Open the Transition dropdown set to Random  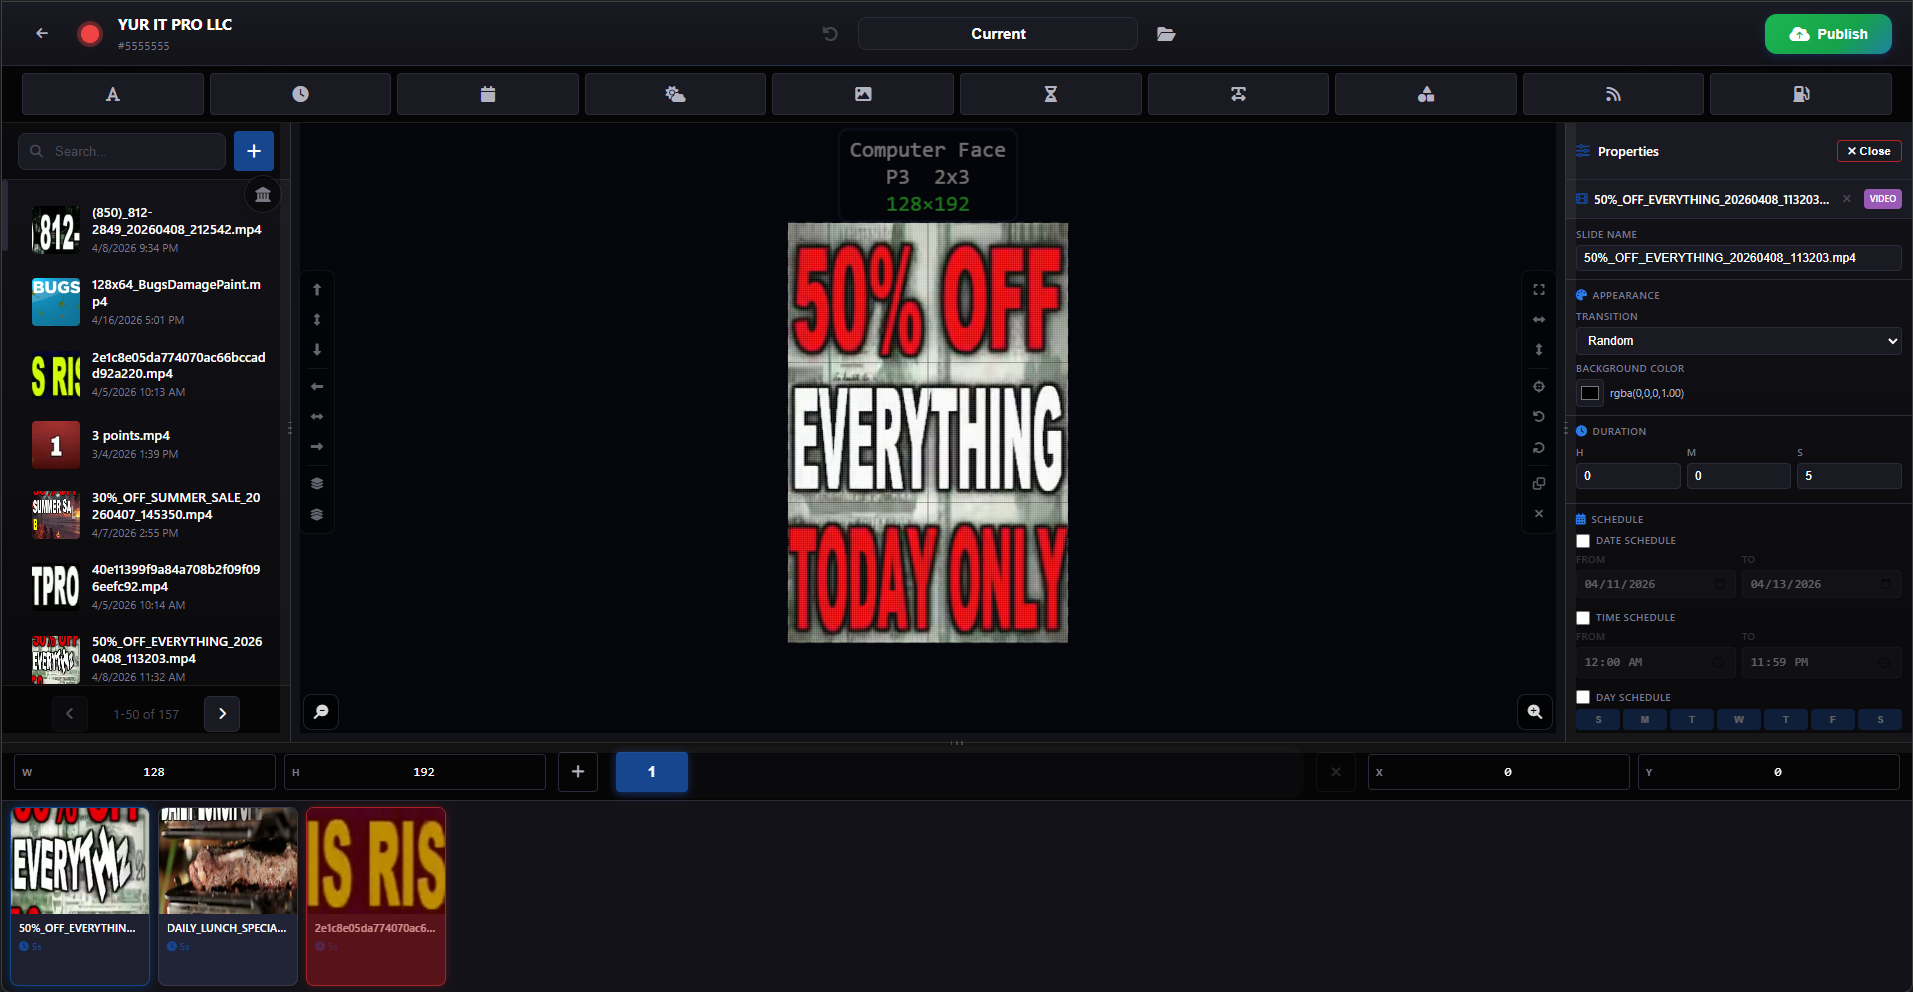[1738, 341]
